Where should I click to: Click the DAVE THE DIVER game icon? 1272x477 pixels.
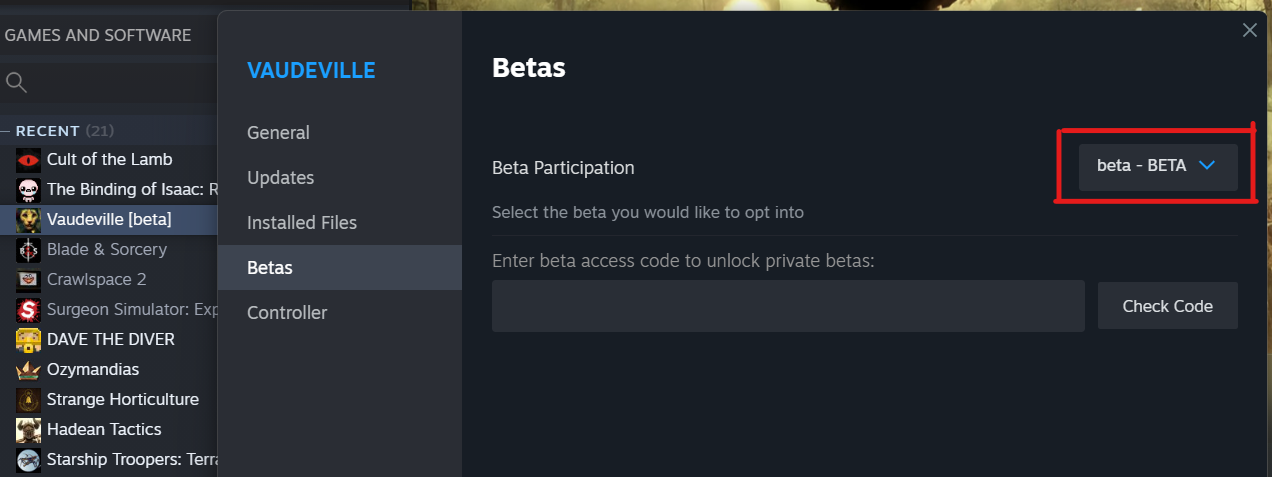coord(29,339)
